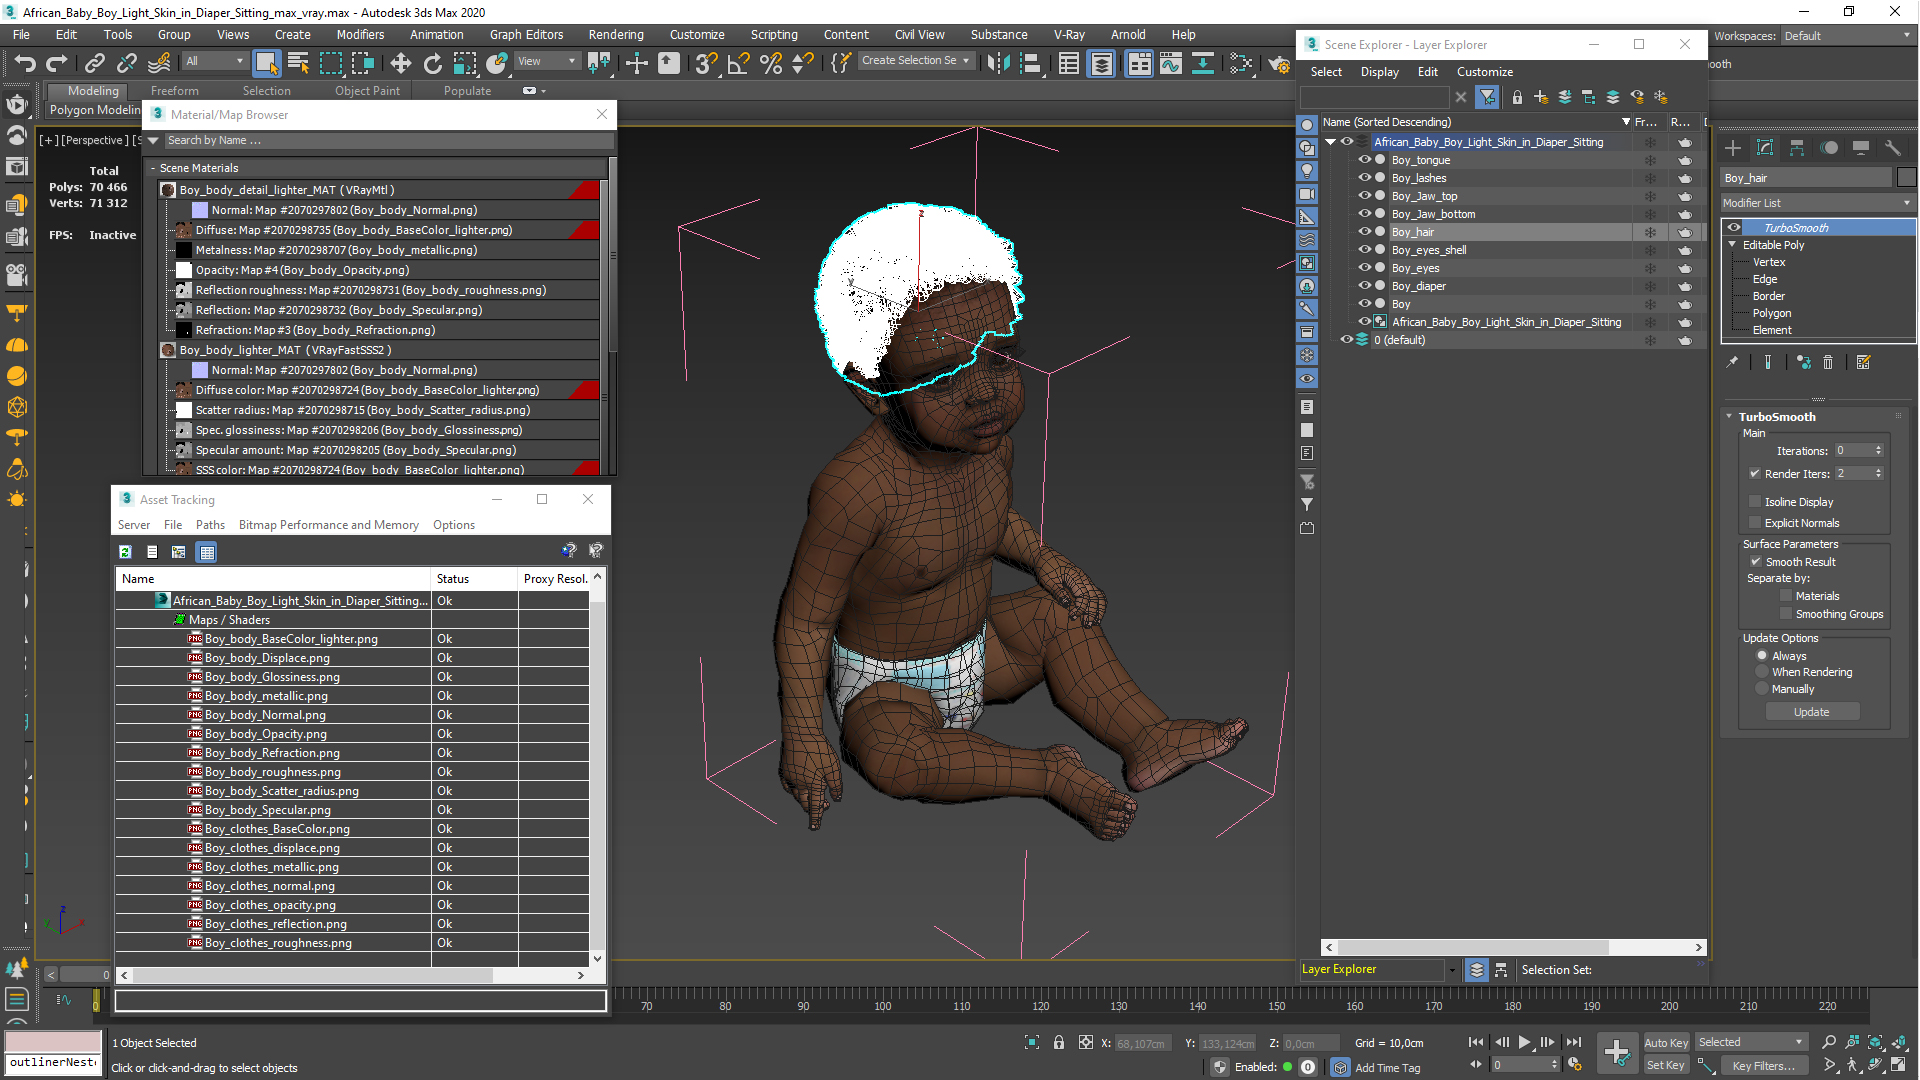Open the Workspaces Default dropdown

click(x=1847, y=36)
